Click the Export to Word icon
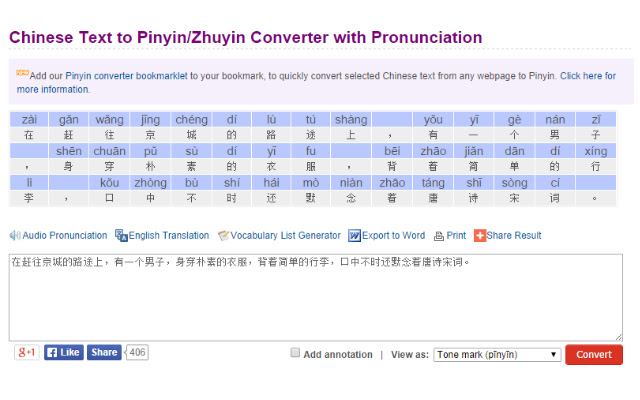Viewport: 640px width, 400px height. [354, 236]
